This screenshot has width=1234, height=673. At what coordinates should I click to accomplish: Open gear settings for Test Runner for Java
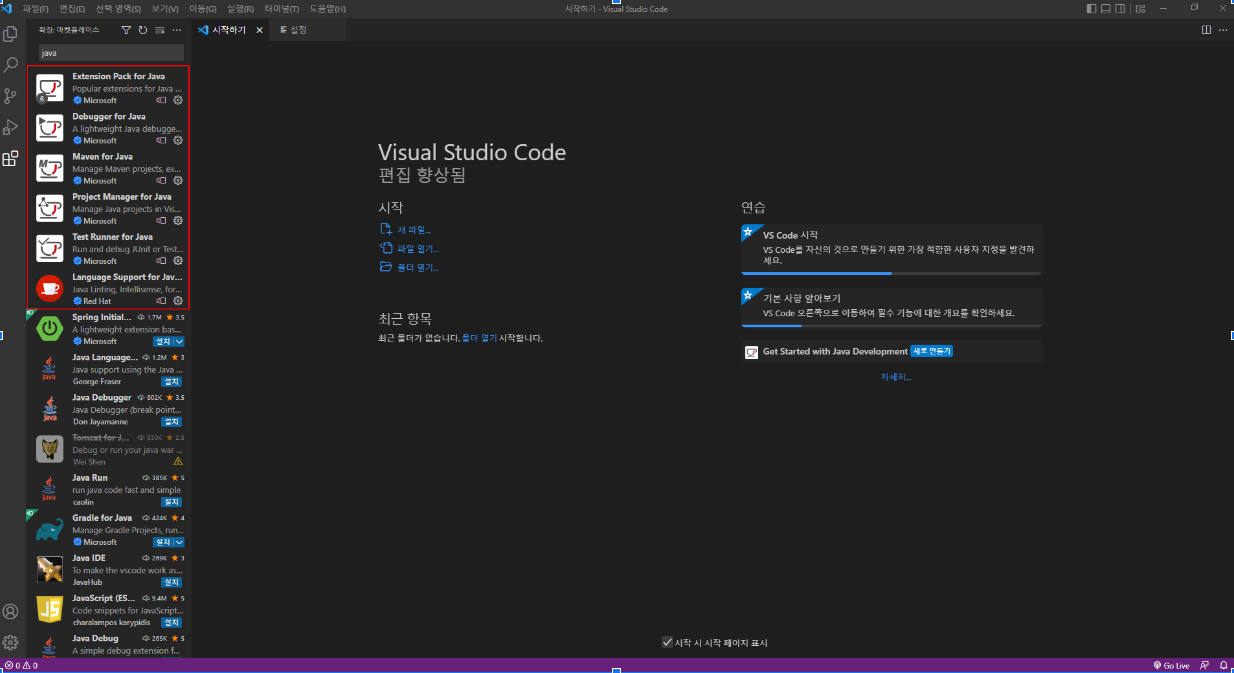click(178, 260)
